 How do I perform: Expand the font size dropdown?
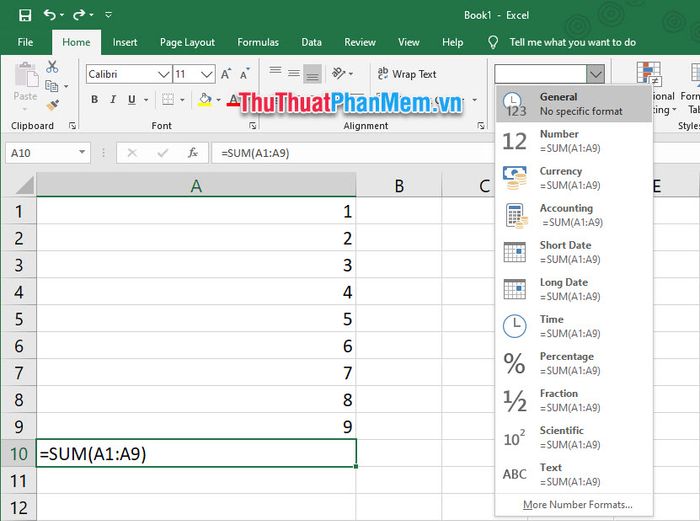(x=206, y=74)
